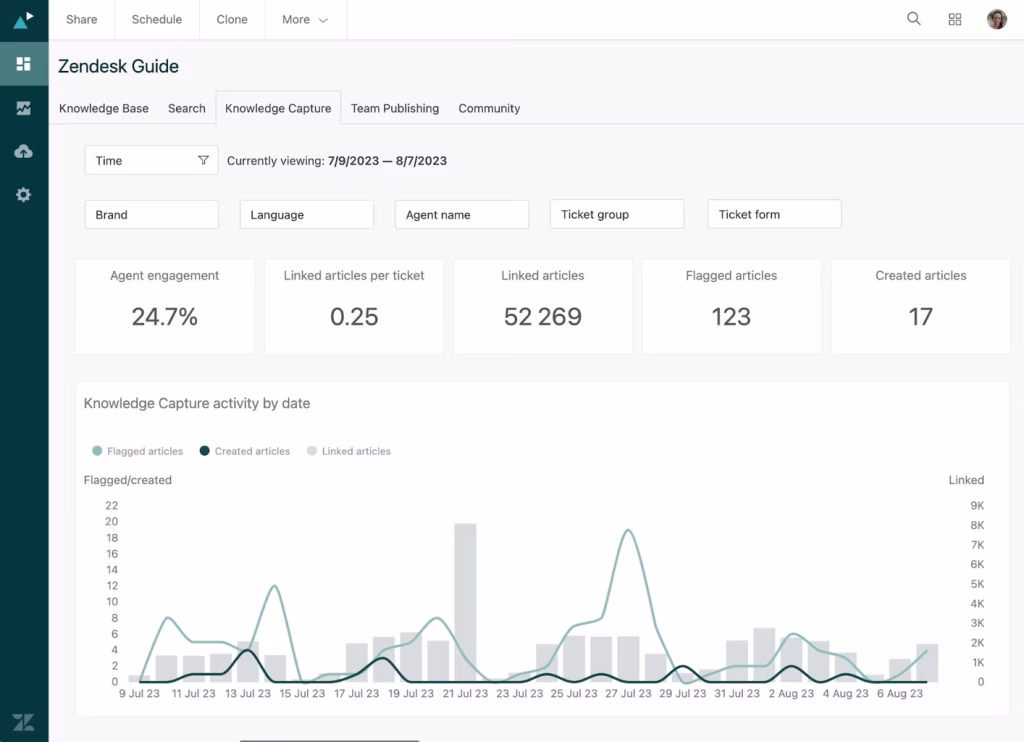Image resolution: width=1024 pixels, height=742 pixels.
Task: Open the Language filter
Action: click(x=306, y=214)
